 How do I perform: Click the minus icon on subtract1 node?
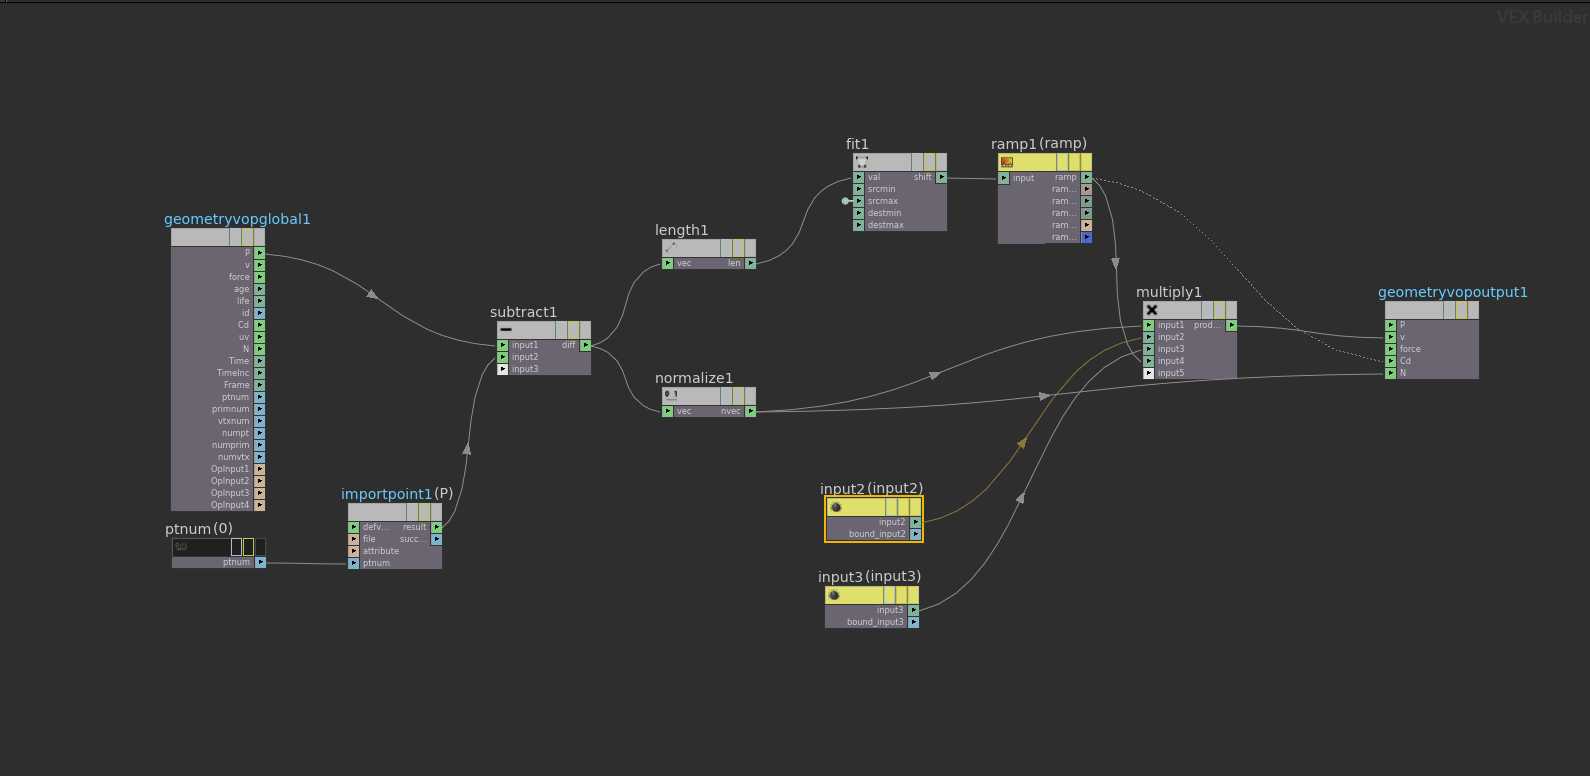pos(506,330)
